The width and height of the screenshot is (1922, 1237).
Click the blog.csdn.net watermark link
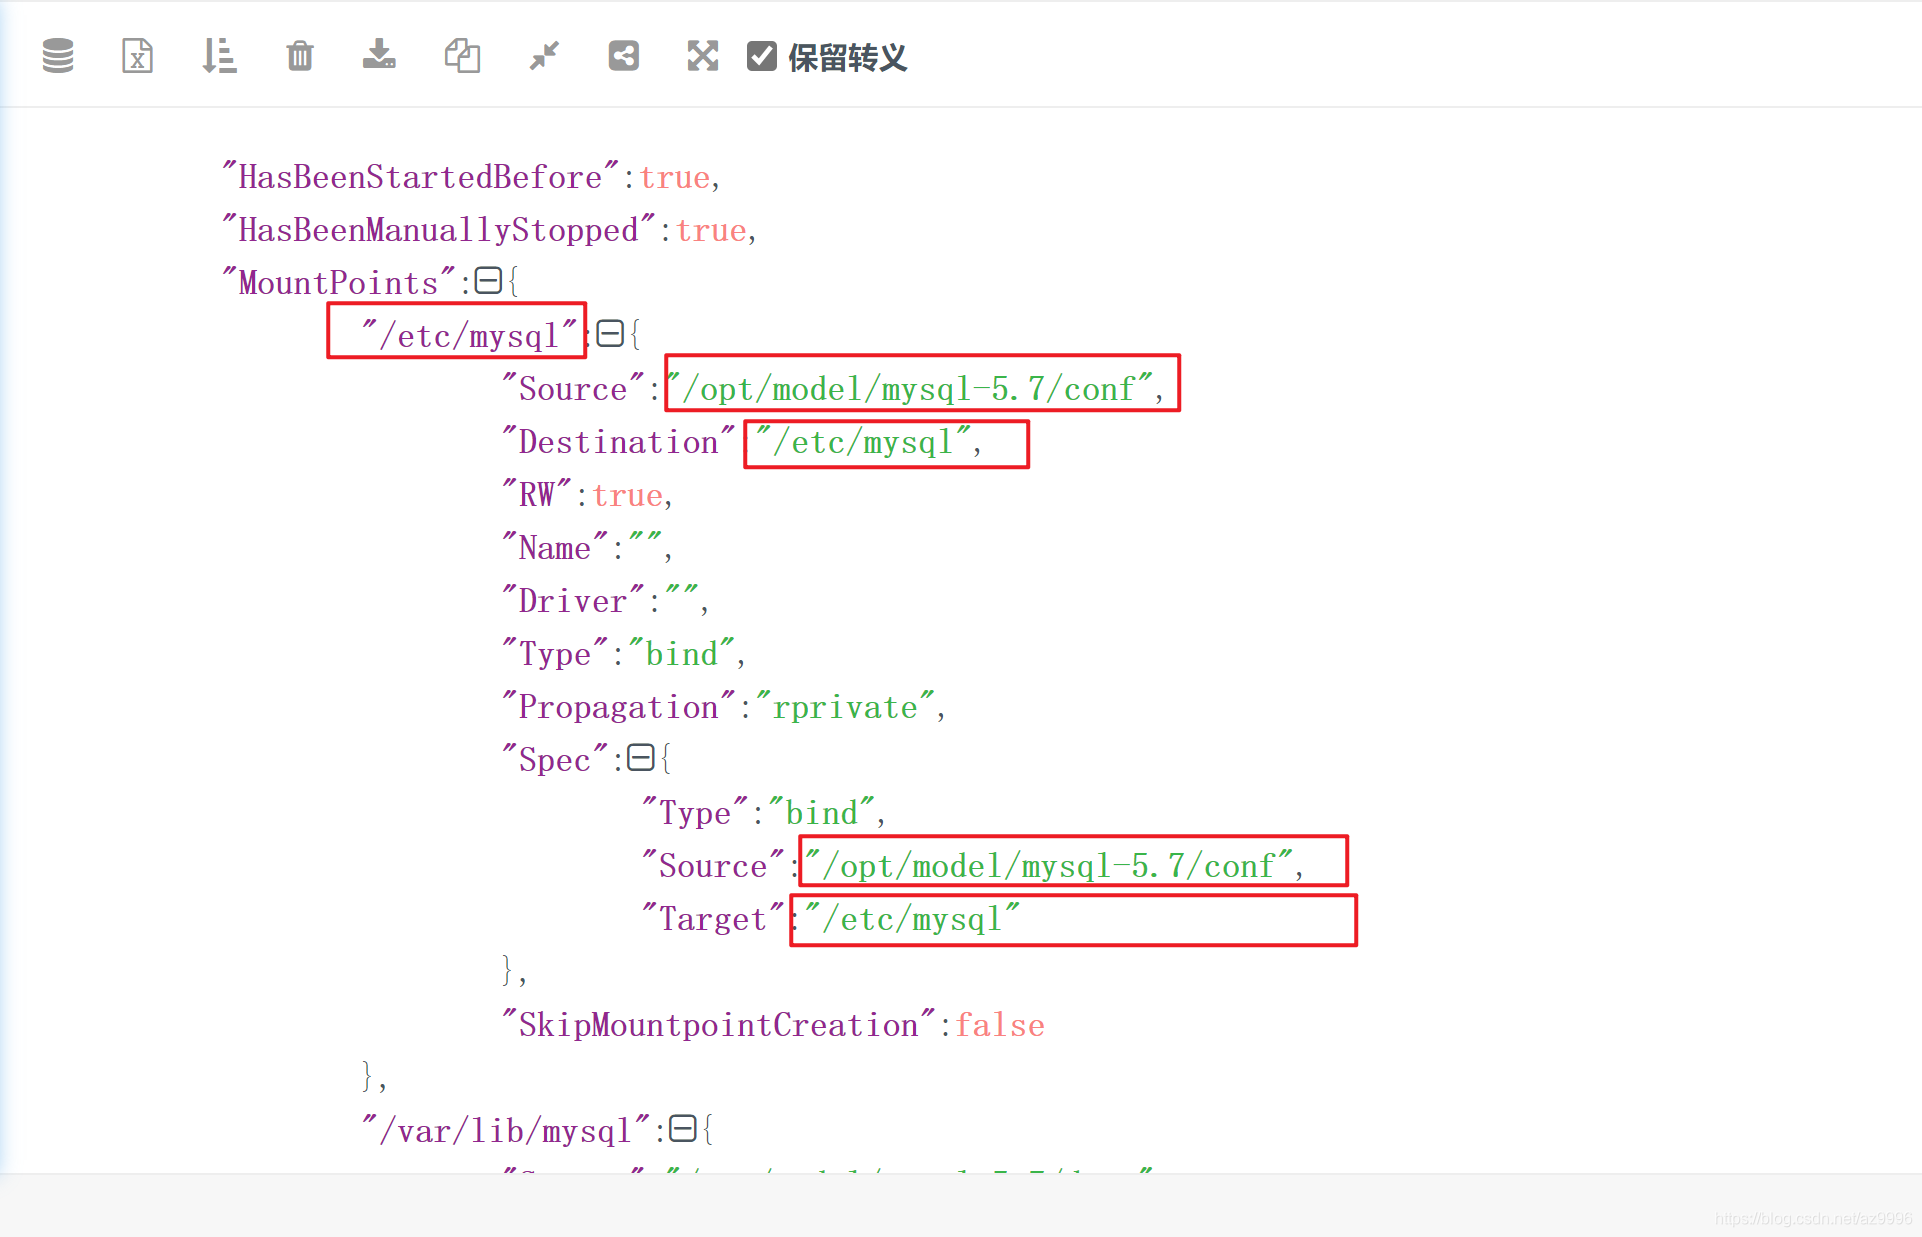pos(1812,1219)
